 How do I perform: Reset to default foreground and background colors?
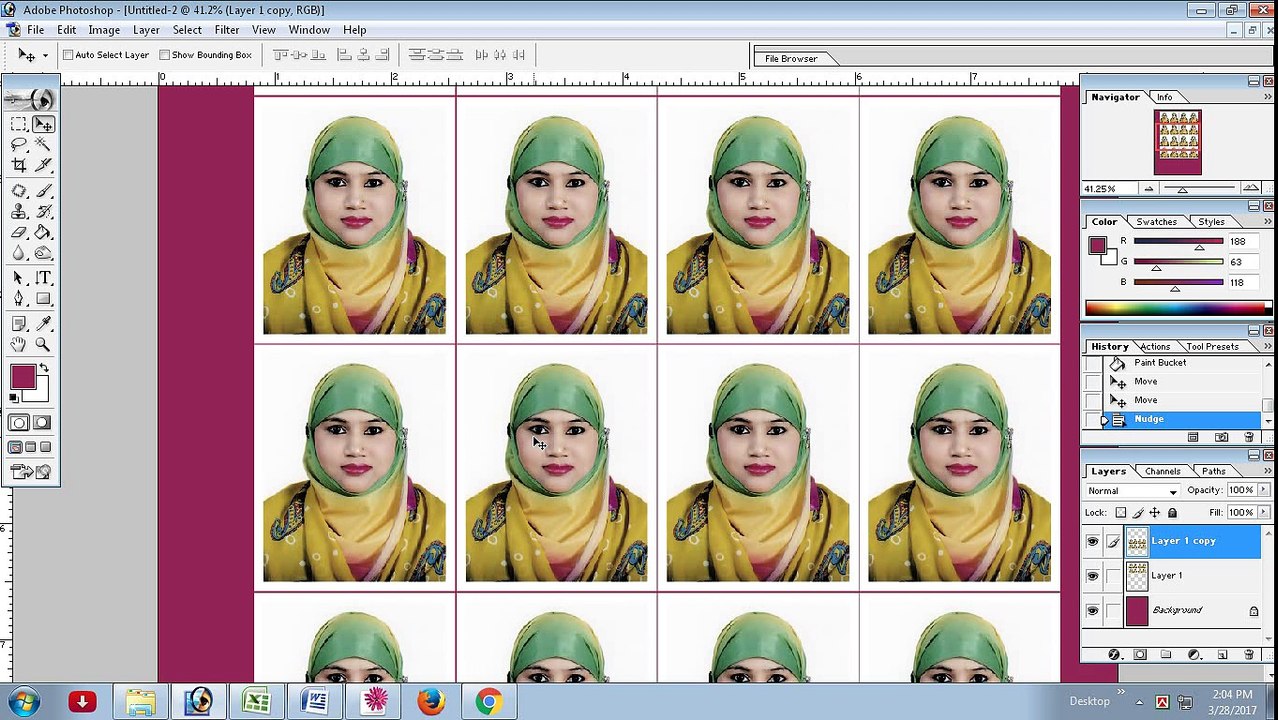(14, 396)
